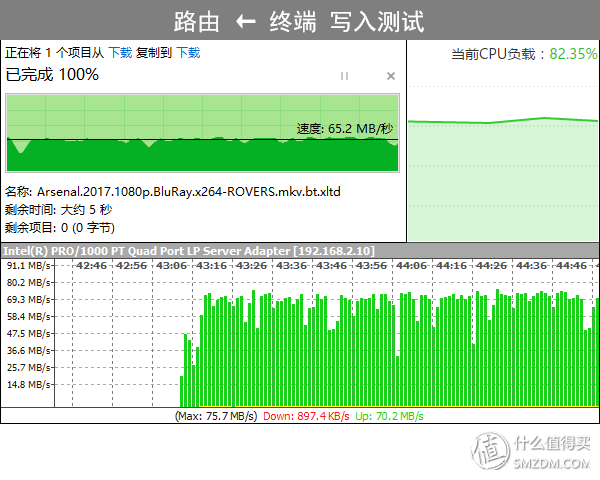Click the 剩余时间 大约 5 秒 line
This screenshot has height=480, width=600.
(x=59, y=210)
